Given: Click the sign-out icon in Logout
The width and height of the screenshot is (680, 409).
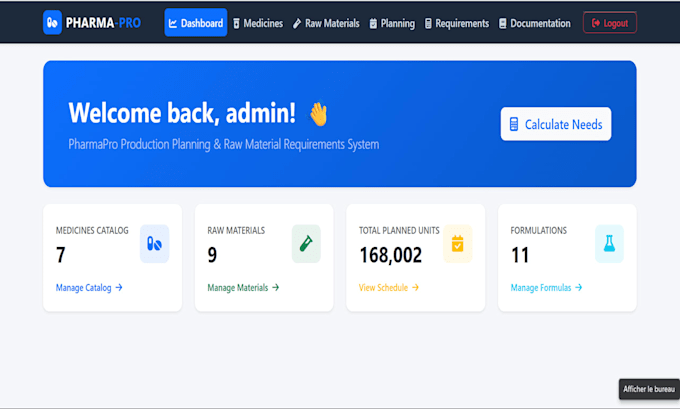Looking at the screenshot, I should tap(596, 23).
